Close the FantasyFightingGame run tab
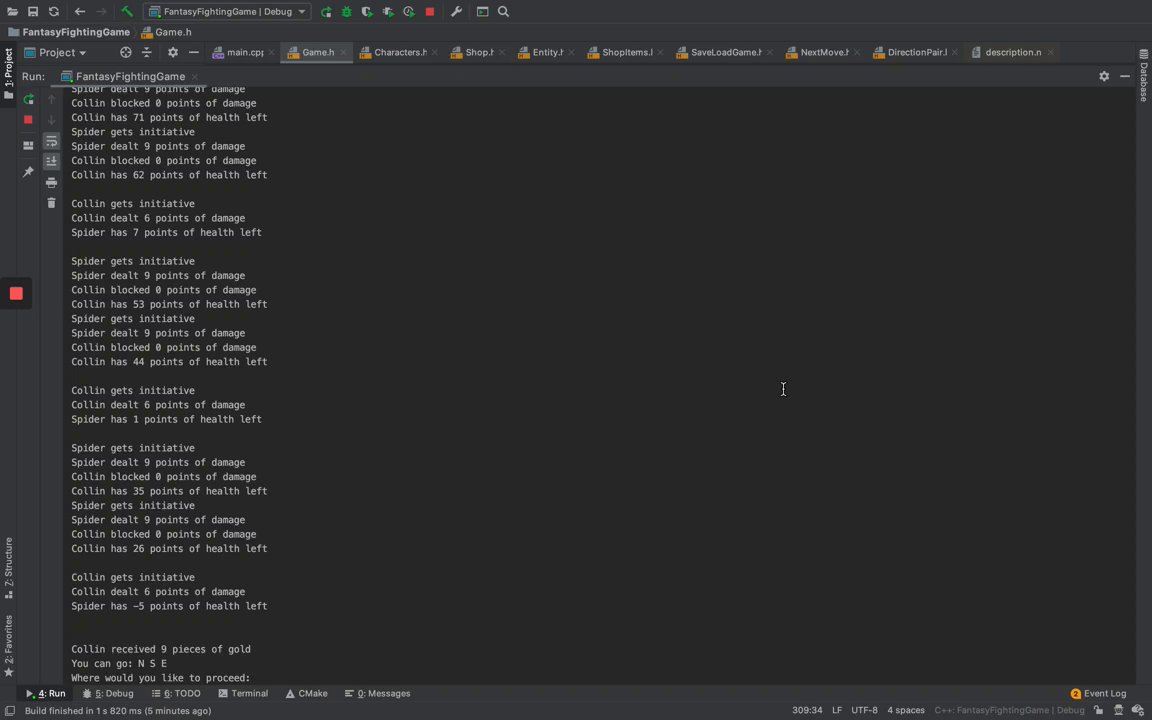Screen dimensions: 1152x720 [195, 76]
